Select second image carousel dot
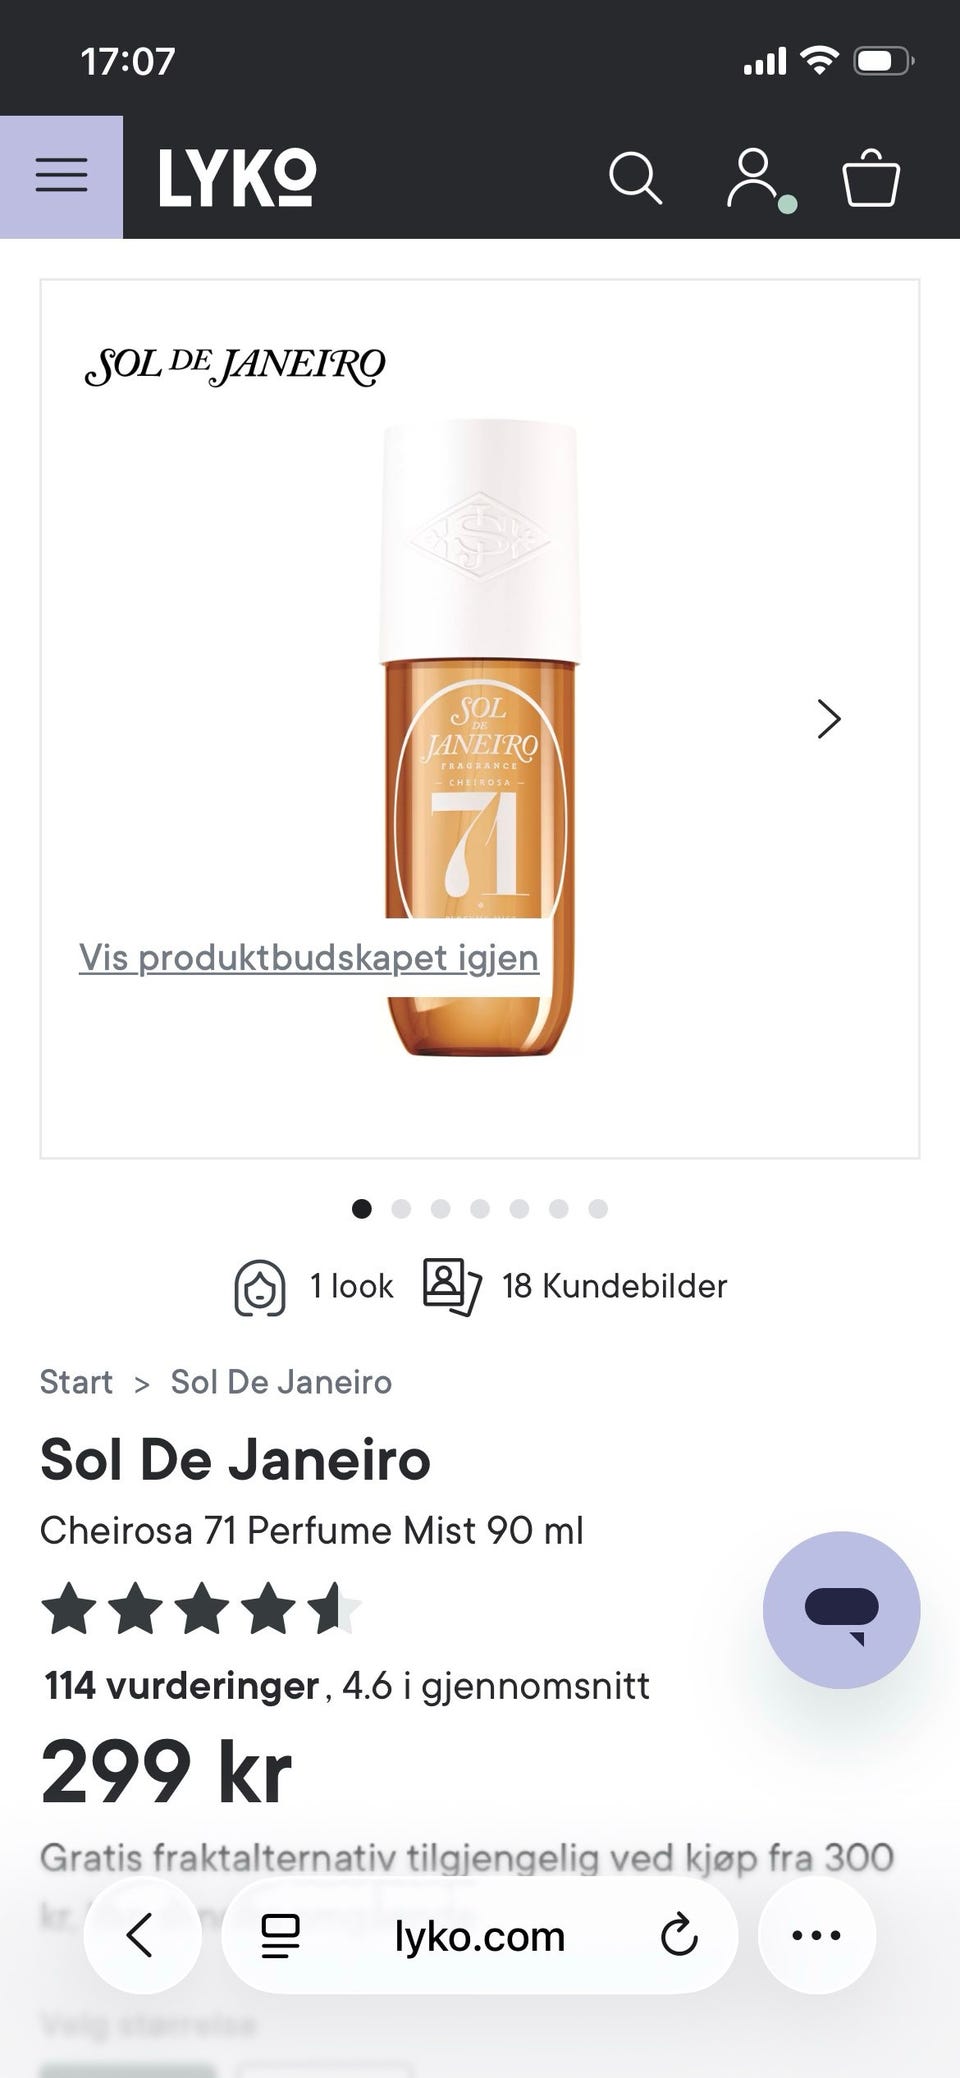Viewport: 960px width, 2078px height. (x=401, y=1209)
